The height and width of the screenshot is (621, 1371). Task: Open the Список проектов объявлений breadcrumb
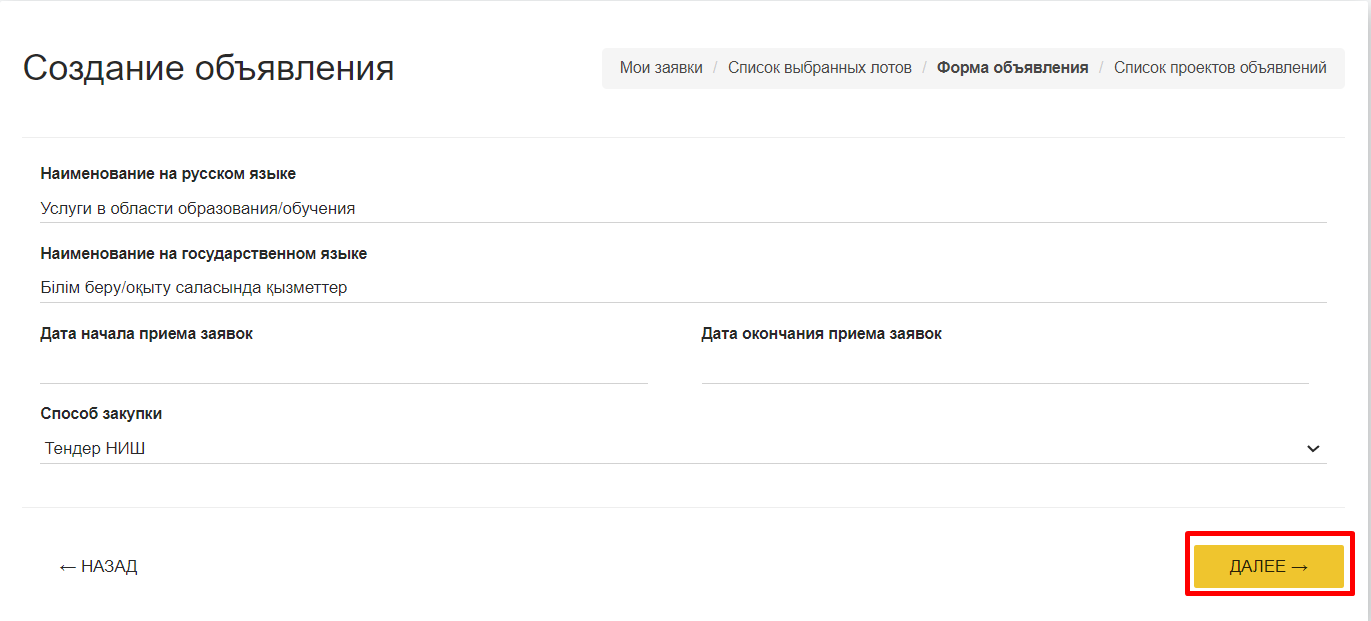tap(1220, 68)
